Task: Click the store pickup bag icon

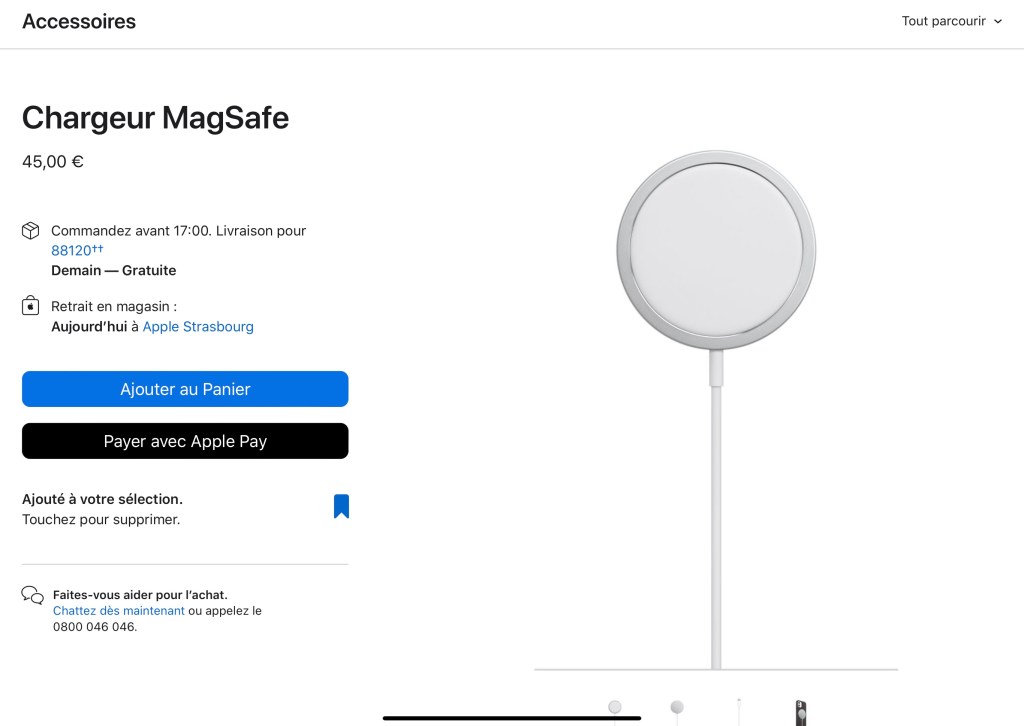Action: [31, 306]
